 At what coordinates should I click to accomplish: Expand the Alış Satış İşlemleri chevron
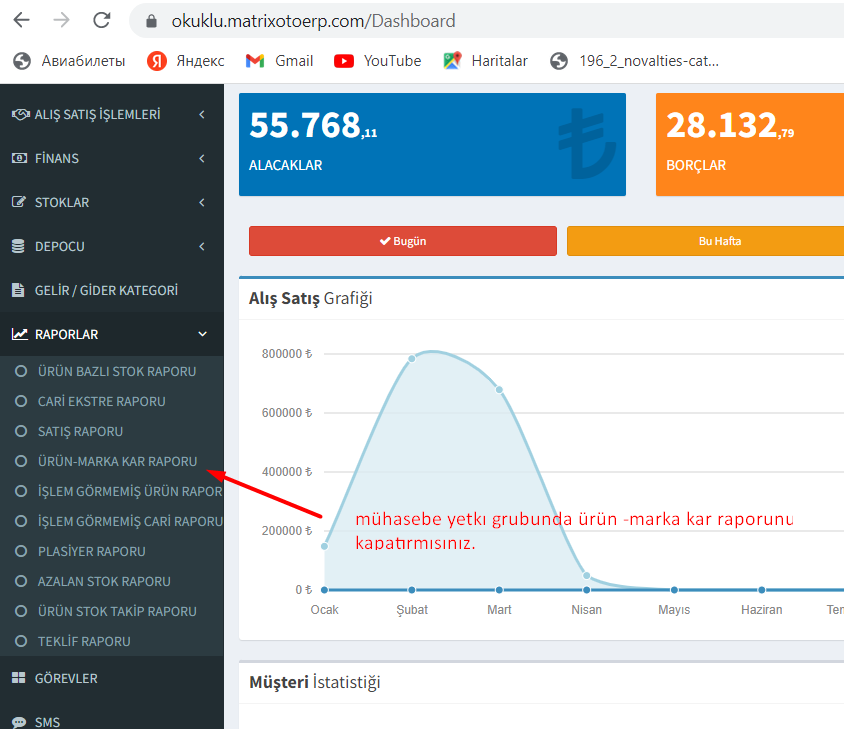click(202, 115)
